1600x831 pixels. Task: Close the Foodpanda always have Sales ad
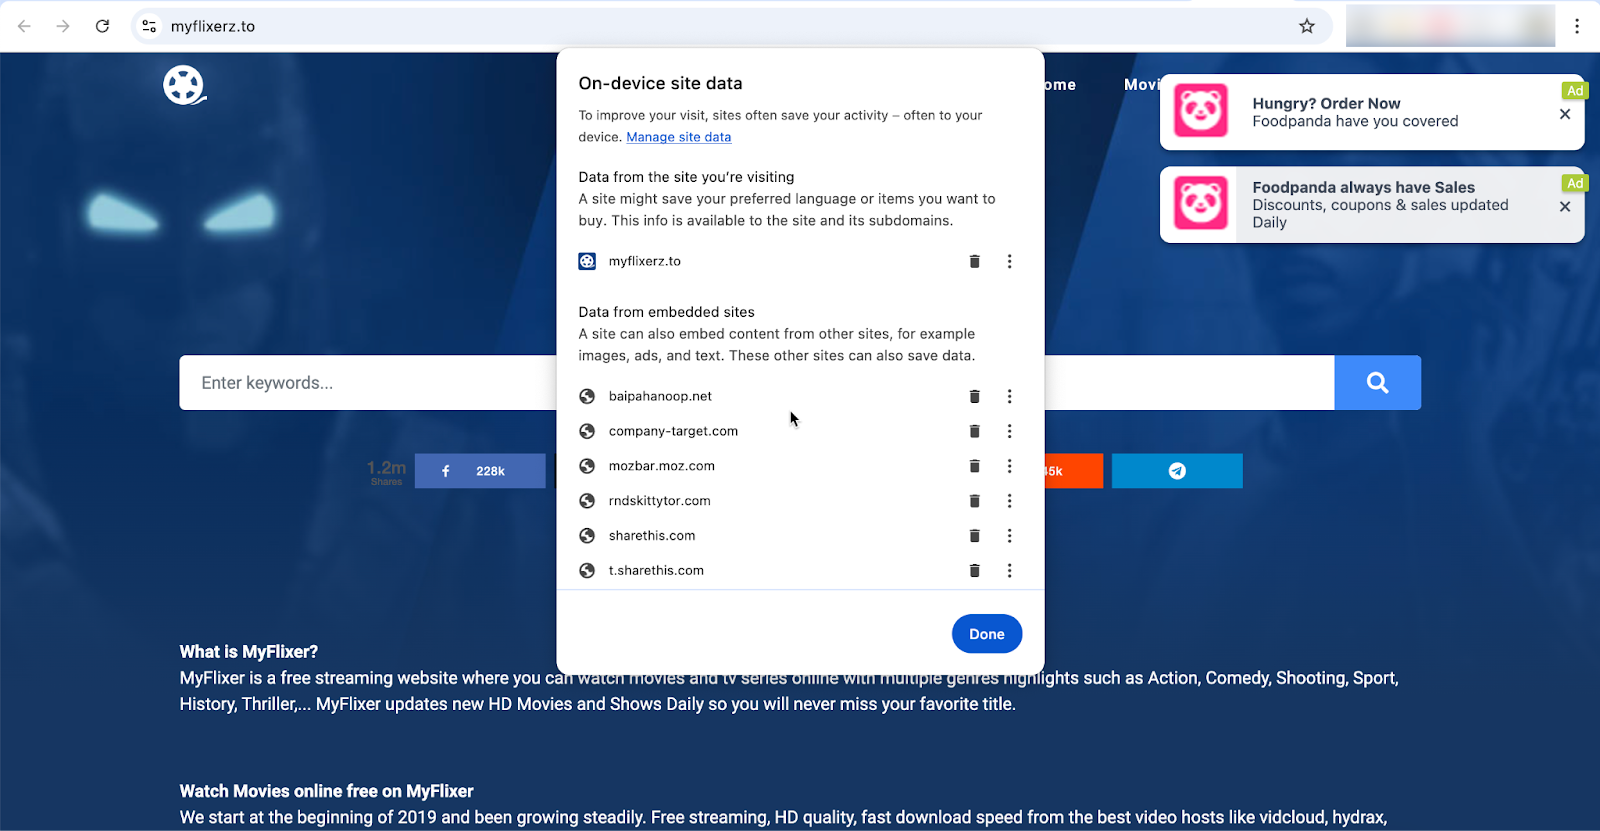tap(1565, 206)
